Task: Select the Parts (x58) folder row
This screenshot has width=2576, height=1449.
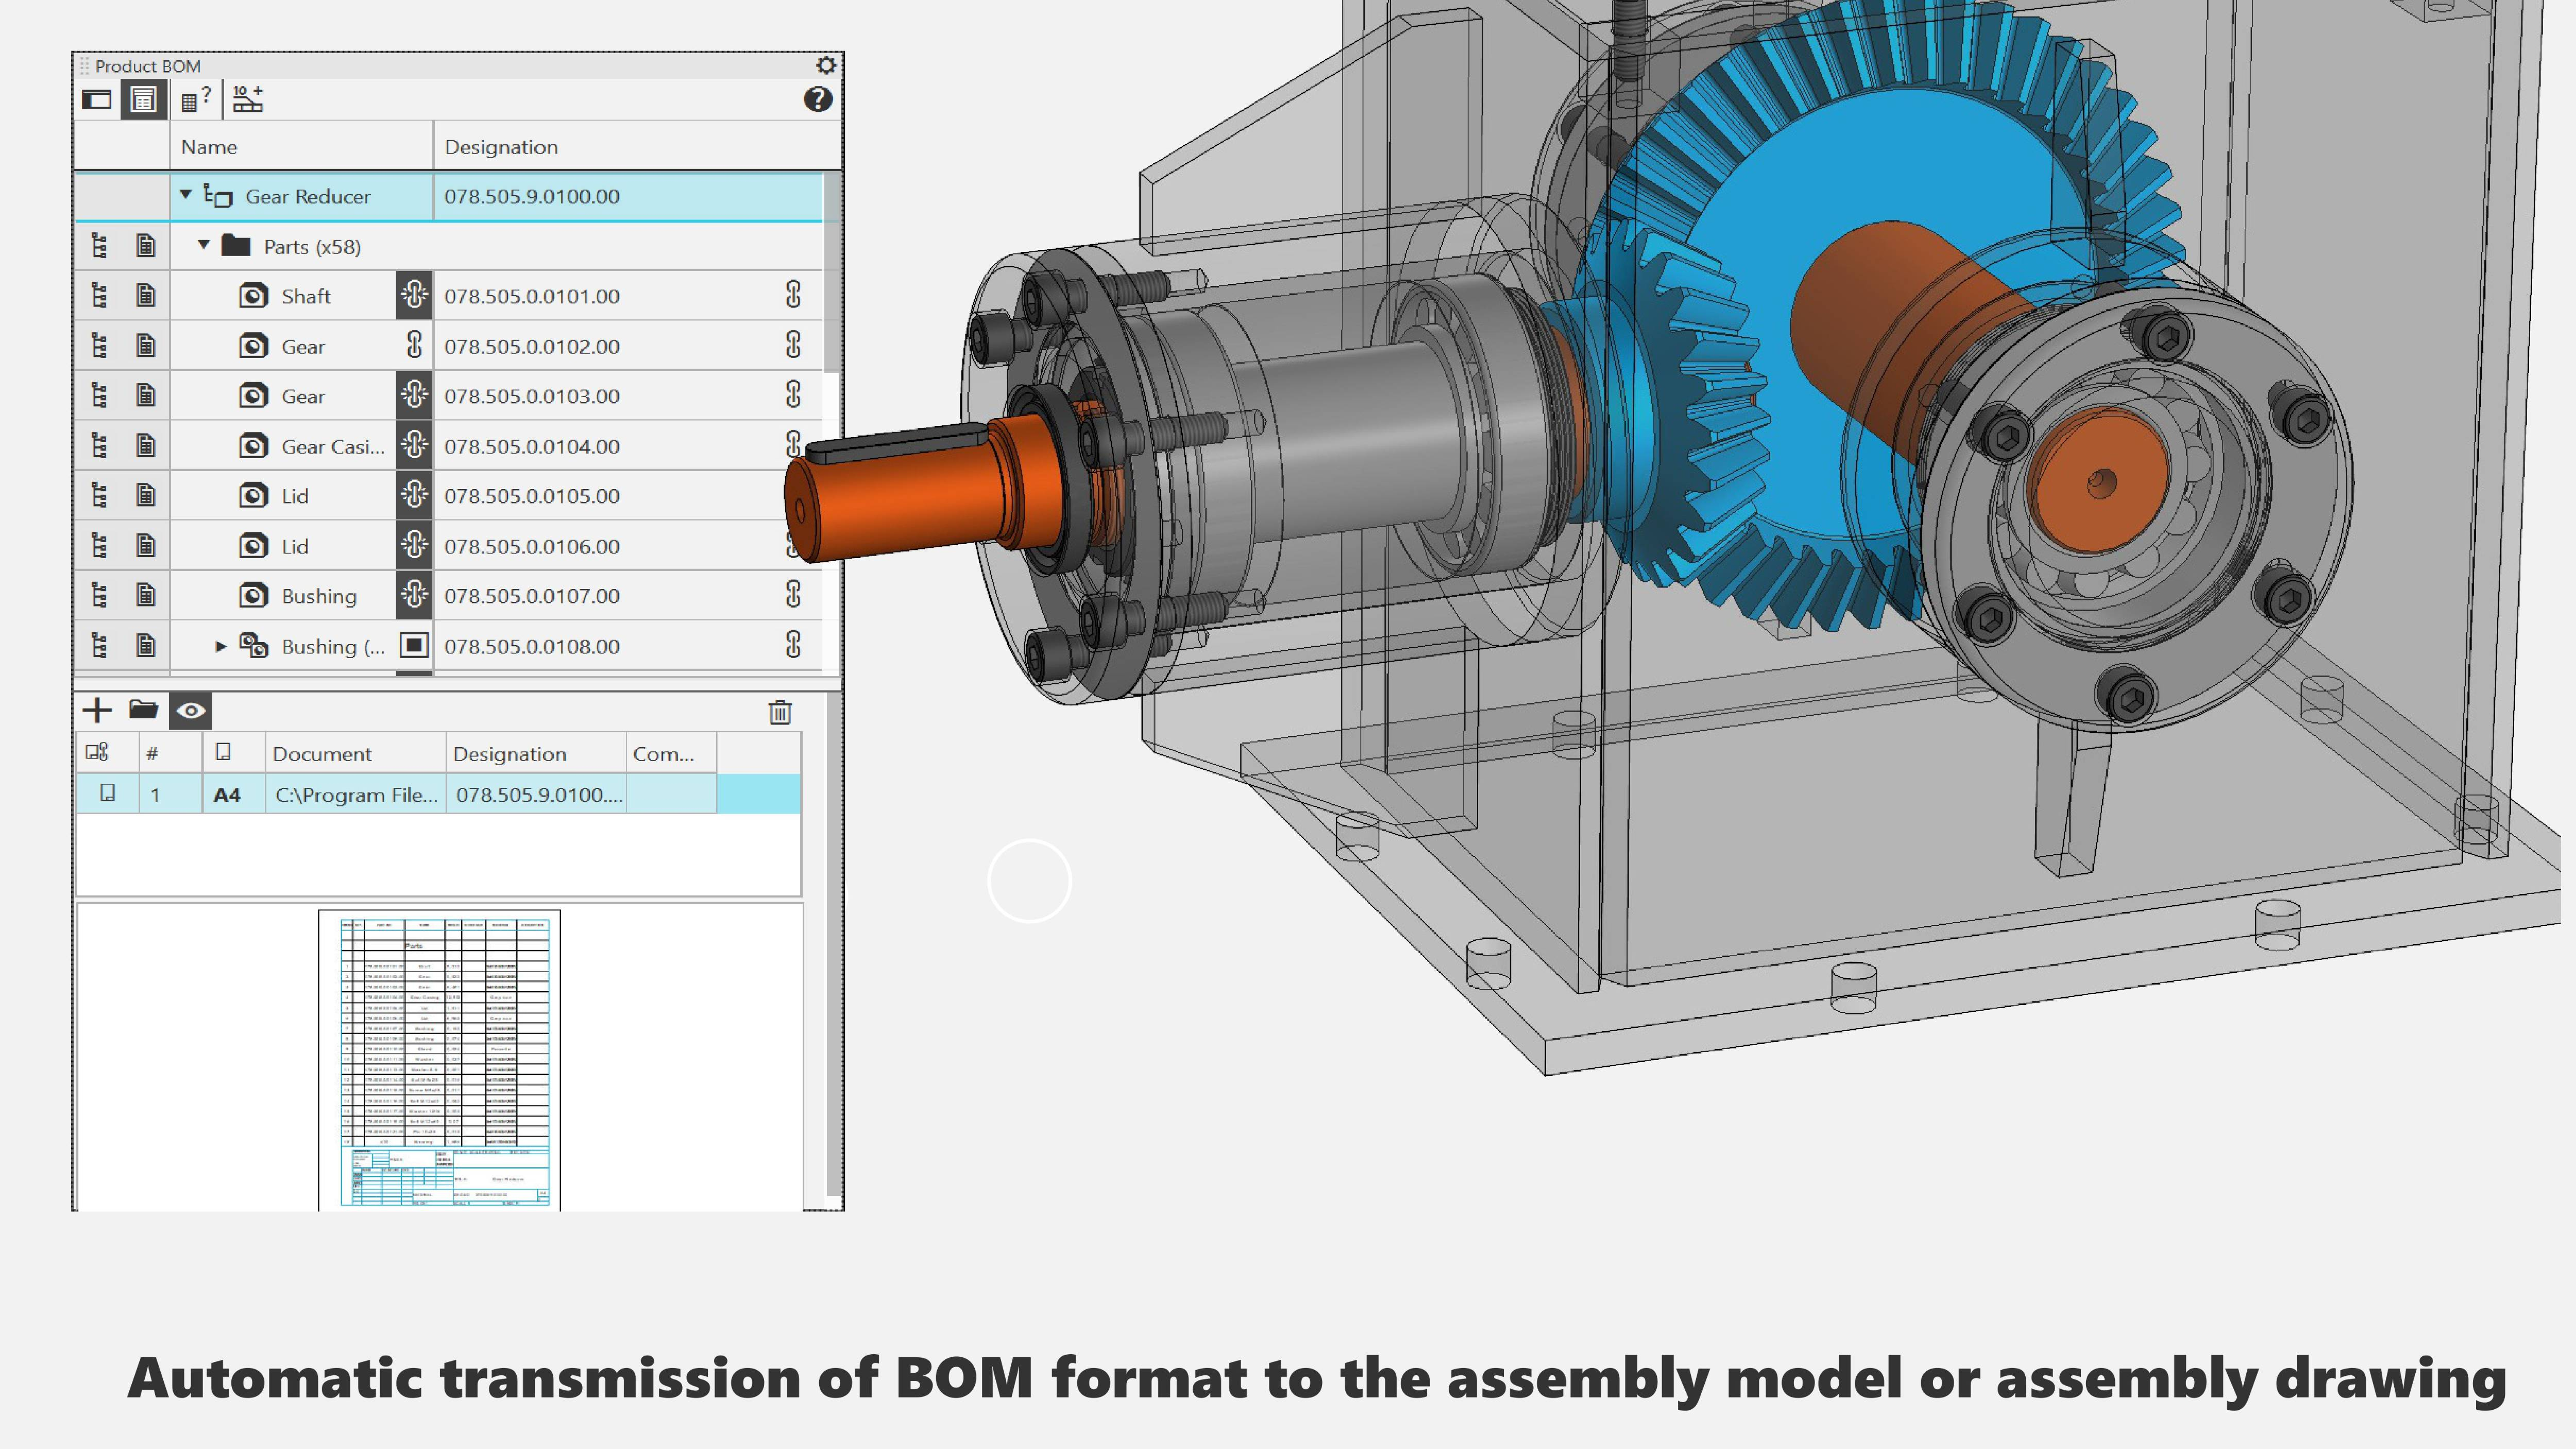Action: point(448,246)
